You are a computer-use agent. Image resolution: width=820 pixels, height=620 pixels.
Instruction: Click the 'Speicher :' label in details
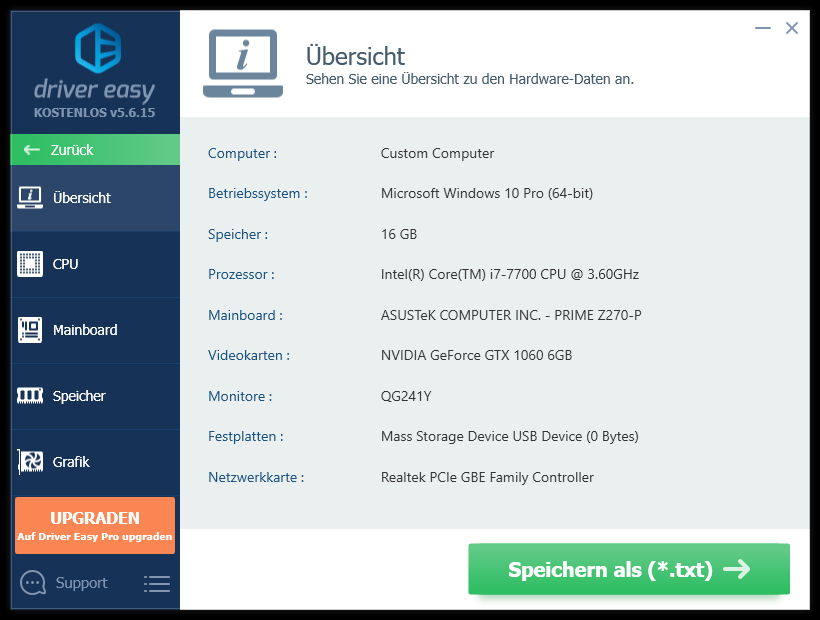click(238, 234)
